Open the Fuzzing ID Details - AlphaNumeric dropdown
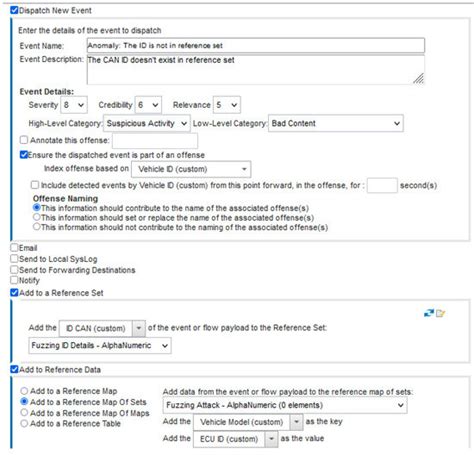The height and width of the screenshot is (455, 474). click(100, 345)
